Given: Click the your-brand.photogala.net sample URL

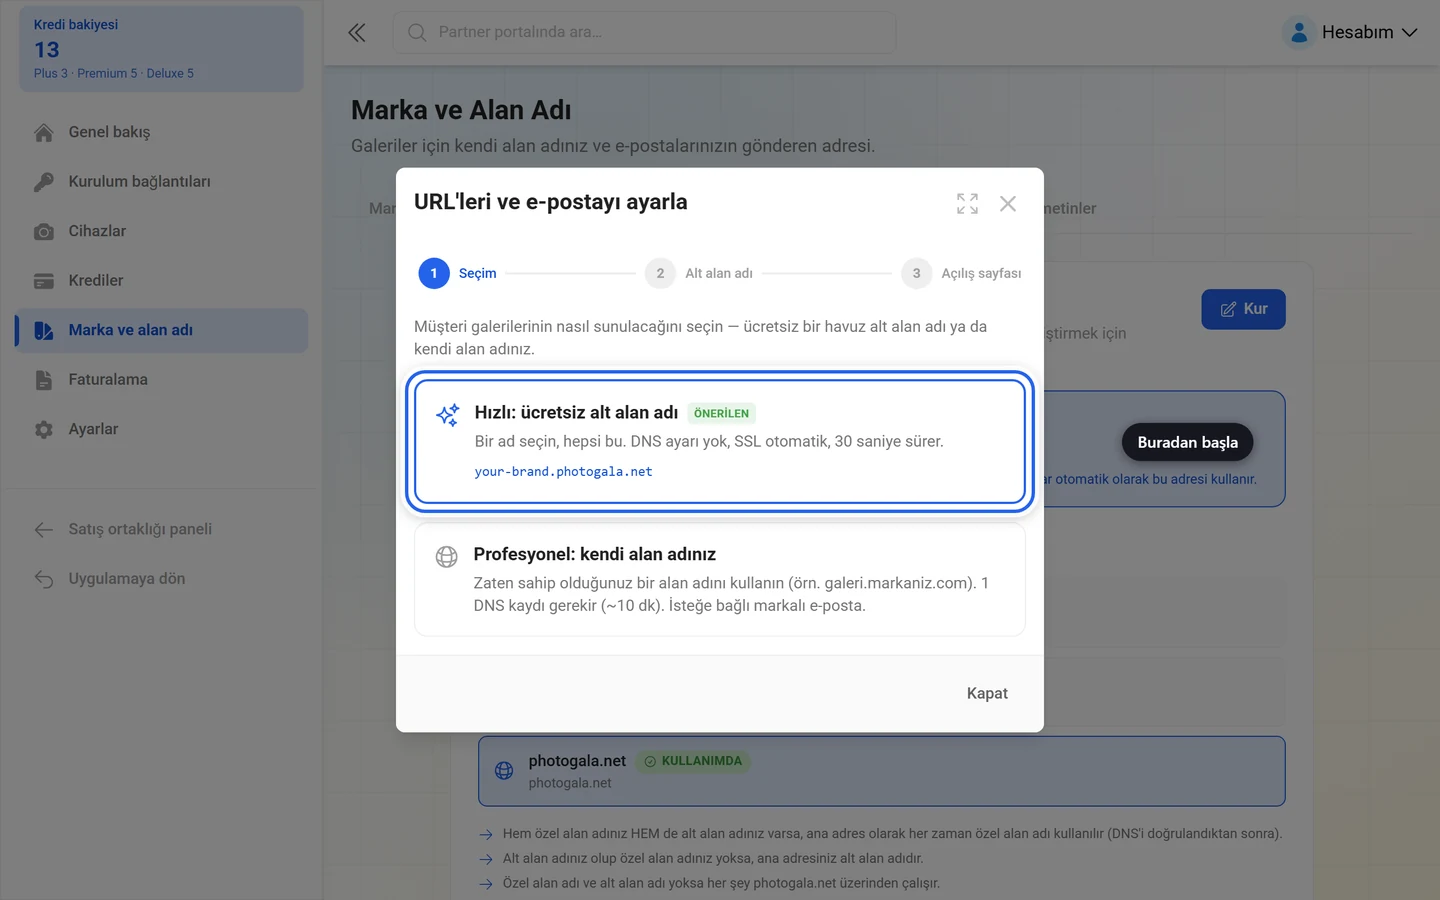Looking at the screenshot, I should click(x=563, y=471).
